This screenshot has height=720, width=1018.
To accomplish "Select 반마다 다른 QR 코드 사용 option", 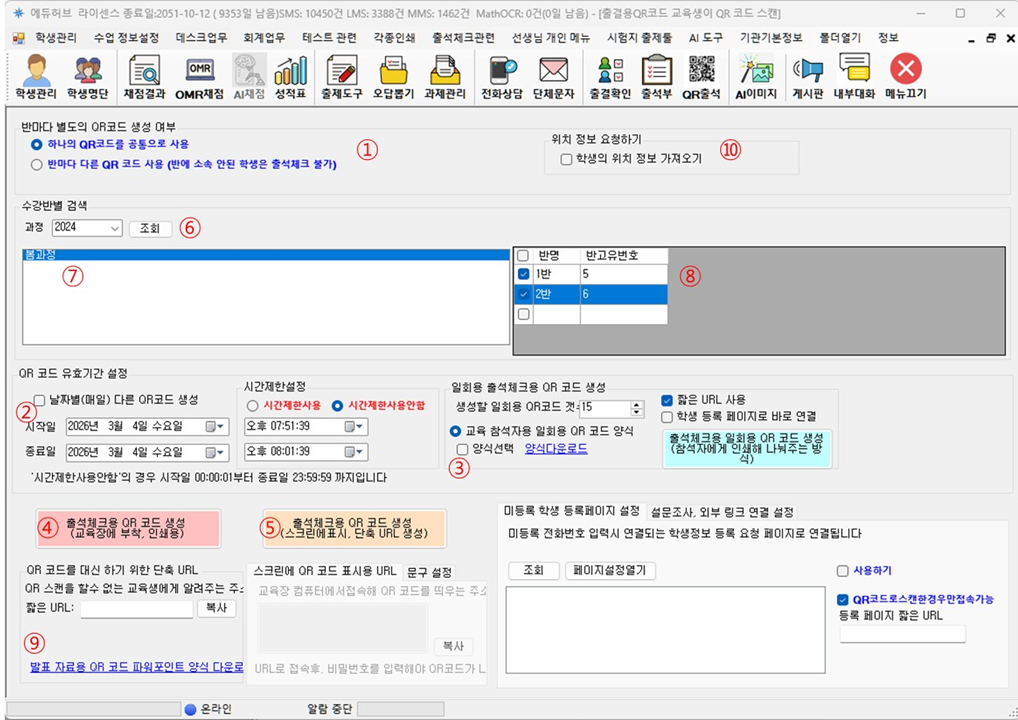I will coord(37,164).
